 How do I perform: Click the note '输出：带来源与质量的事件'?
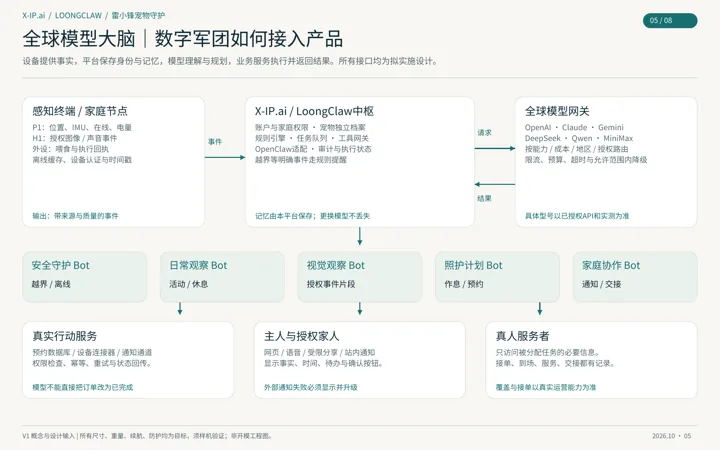tap(75, 216)
